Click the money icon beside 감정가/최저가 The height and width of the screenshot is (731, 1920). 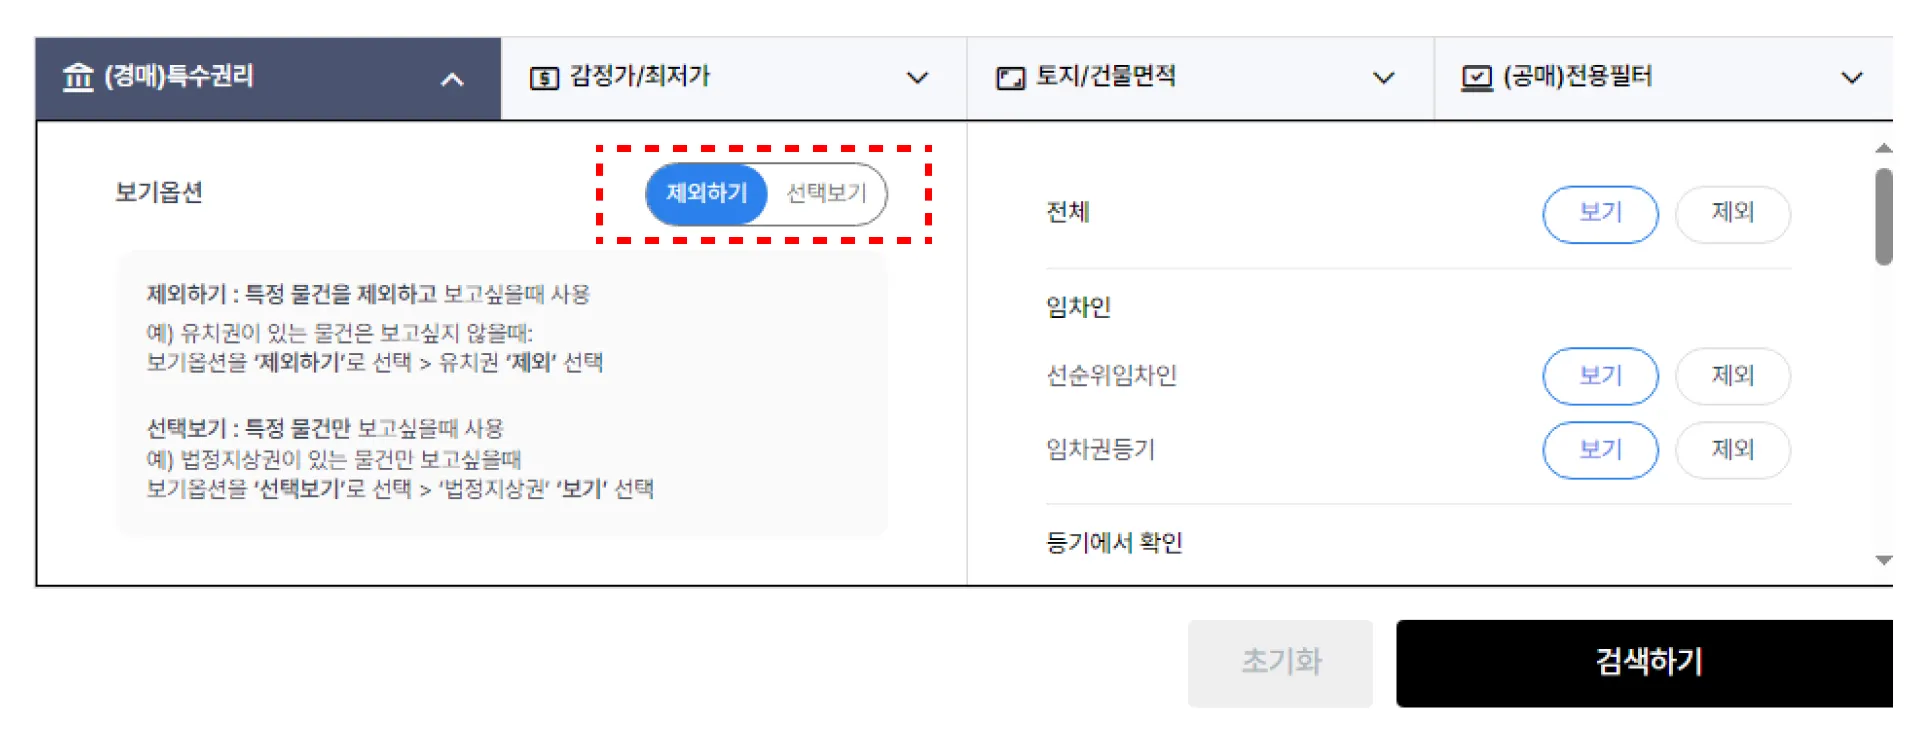(x=544, y=78)
